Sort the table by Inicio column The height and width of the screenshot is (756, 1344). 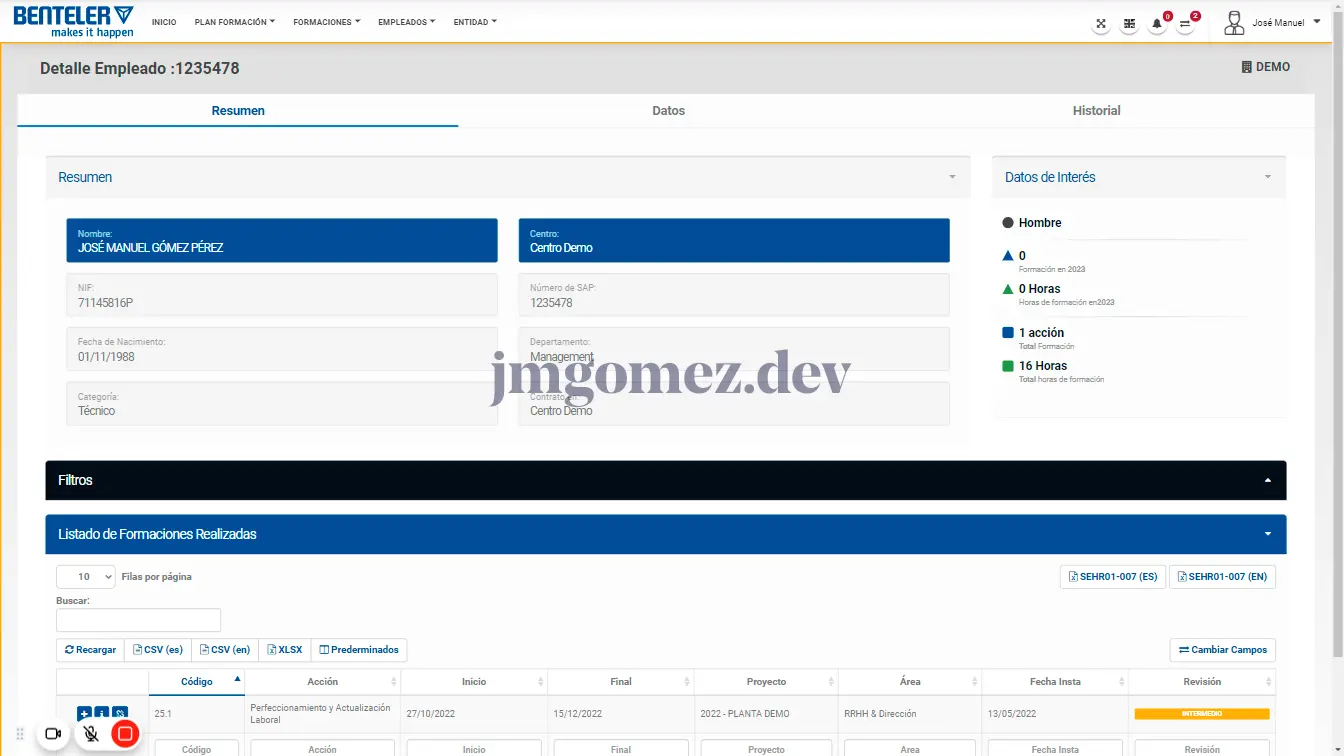click(x=474, y=682)
